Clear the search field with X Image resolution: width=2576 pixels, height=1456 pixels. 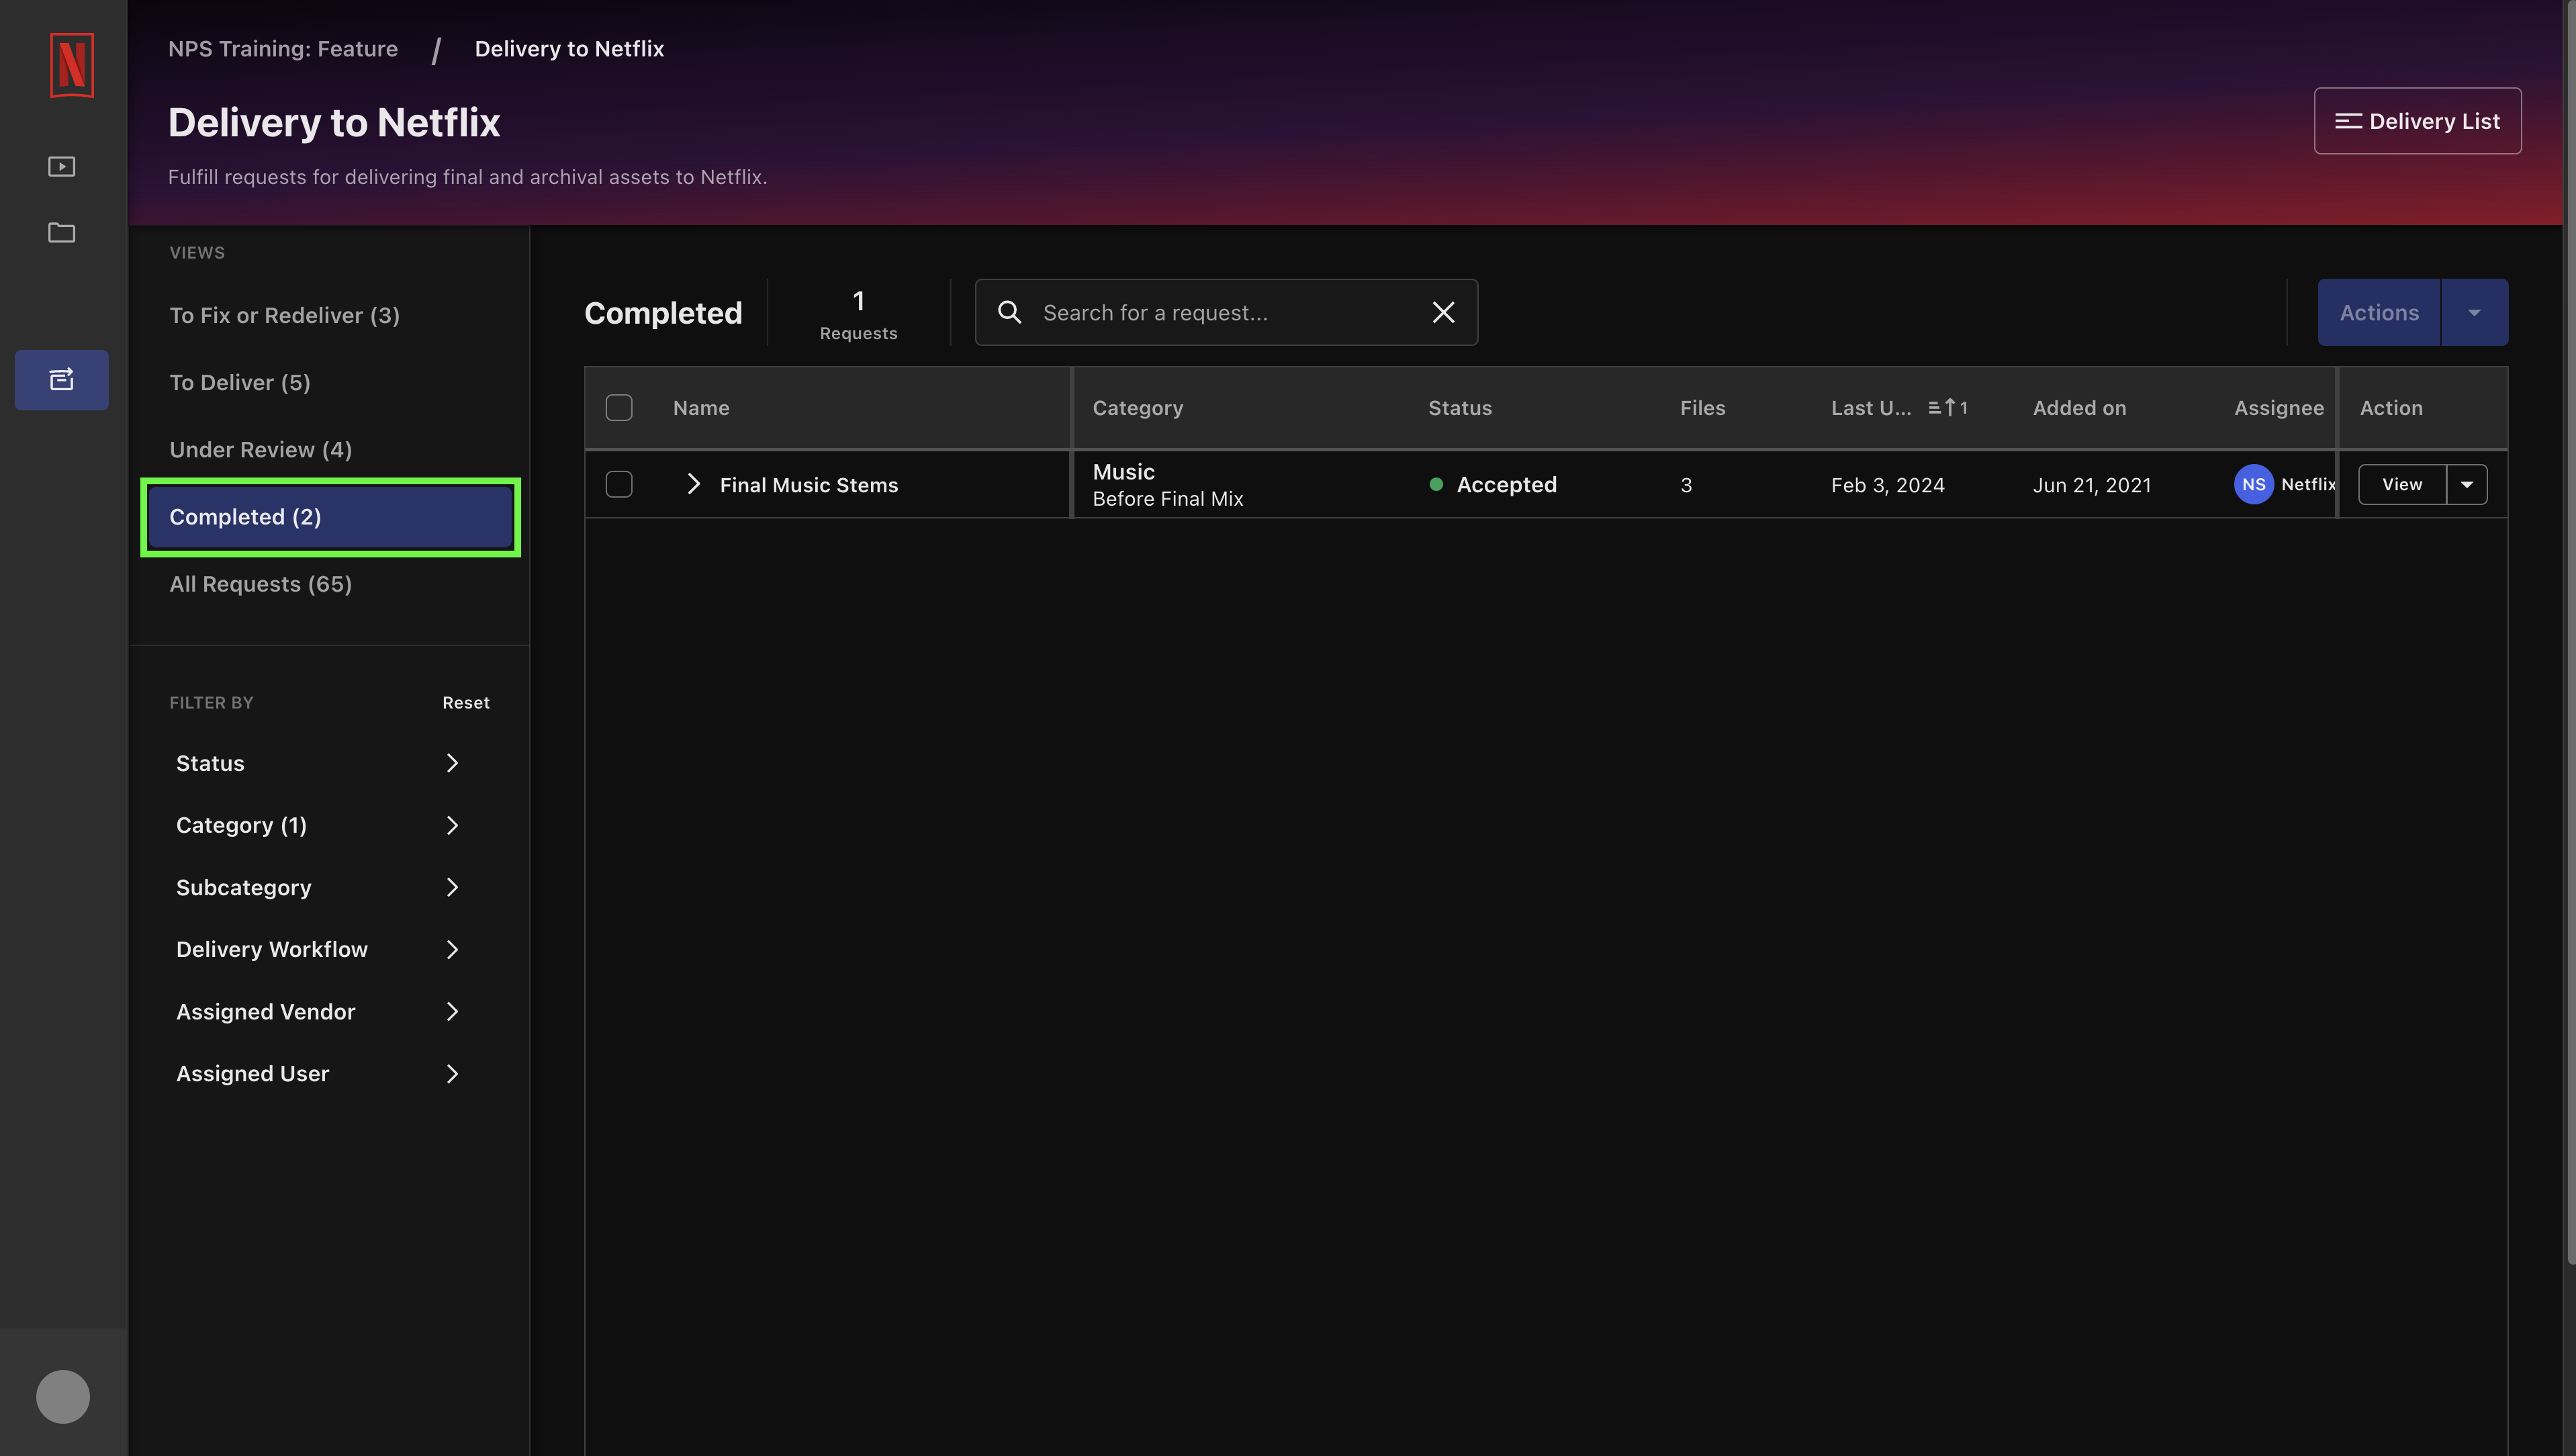(1443, 312)
